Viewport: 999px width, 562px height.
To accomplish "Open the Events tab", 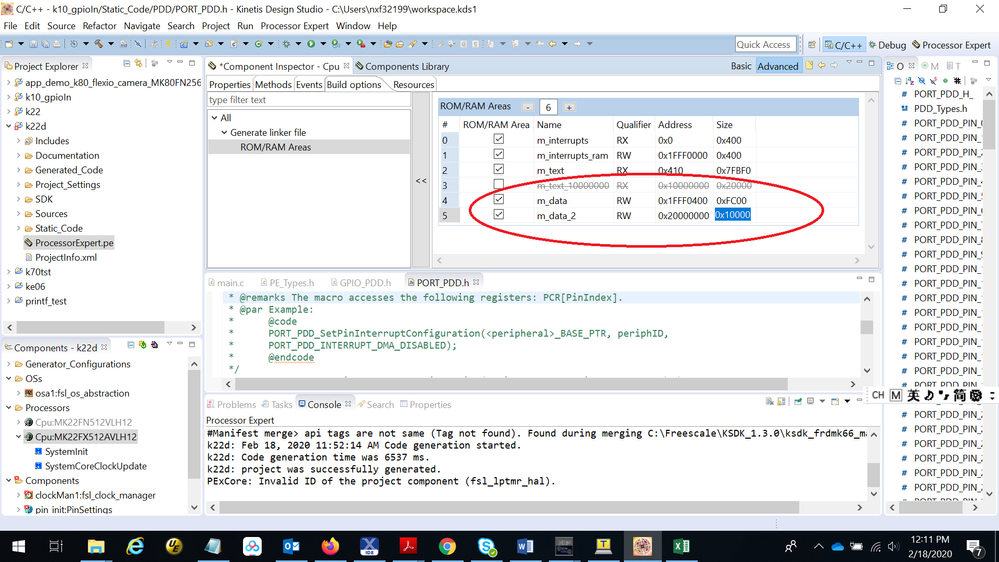I will (309, 85).
